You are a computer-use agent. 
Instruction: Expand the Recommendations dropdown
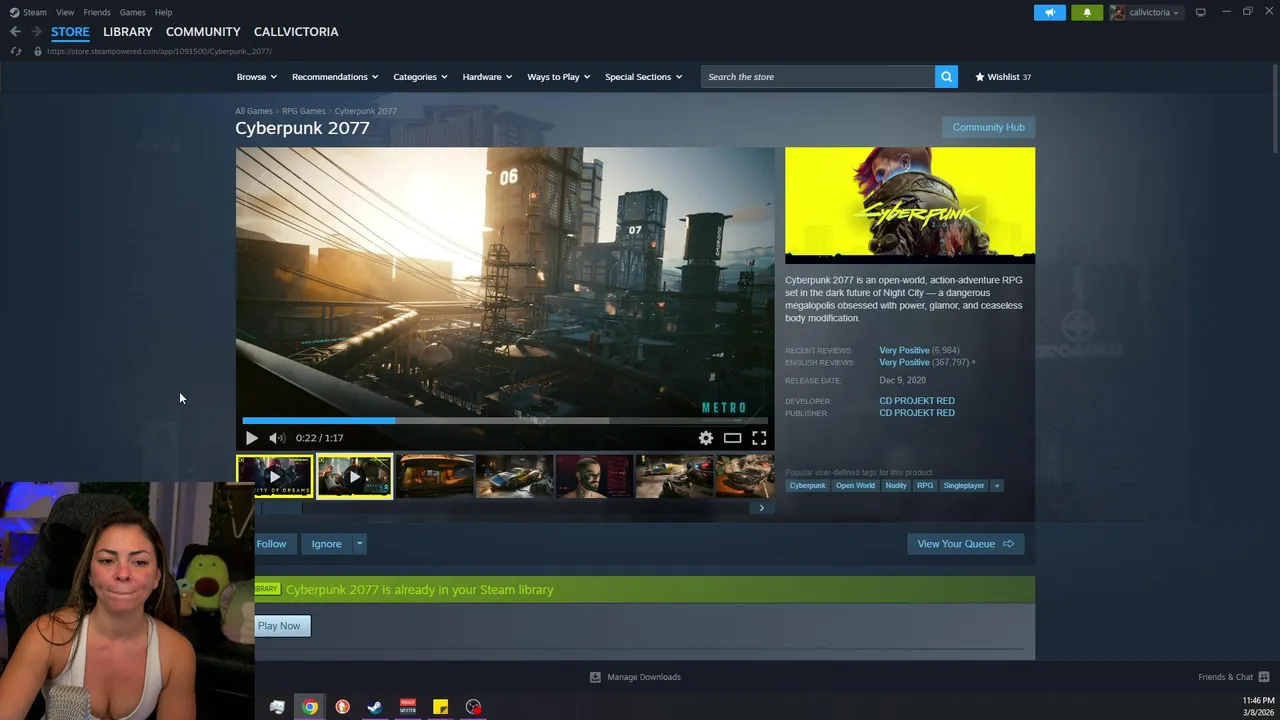point(335,77)
